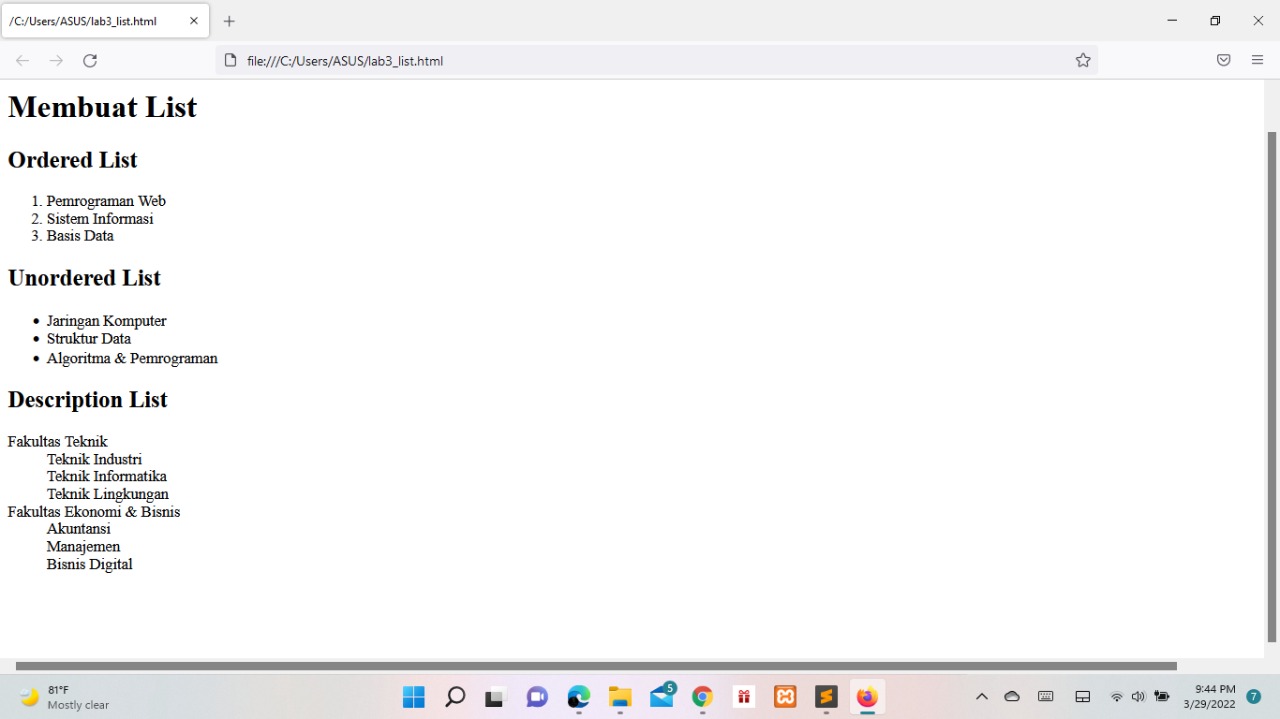Click the term "Fakultas Ekonomi & Bisnis"

(94, 512)
